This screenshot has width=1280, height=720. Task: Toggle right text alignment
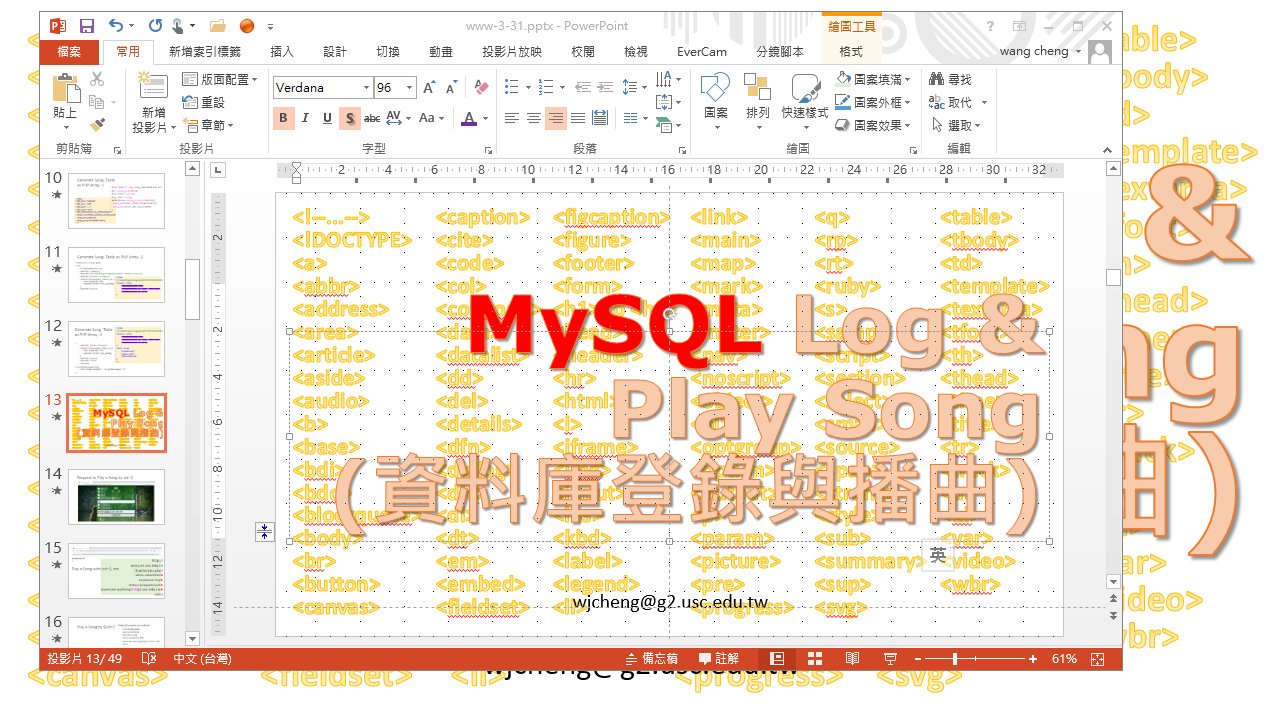pos(556,118)
